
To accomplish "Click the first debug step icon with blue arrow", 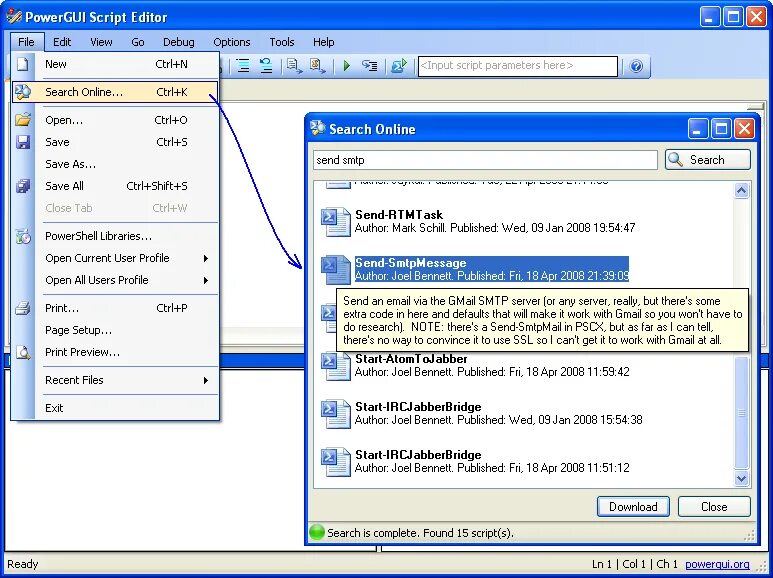I will point(295,66).
